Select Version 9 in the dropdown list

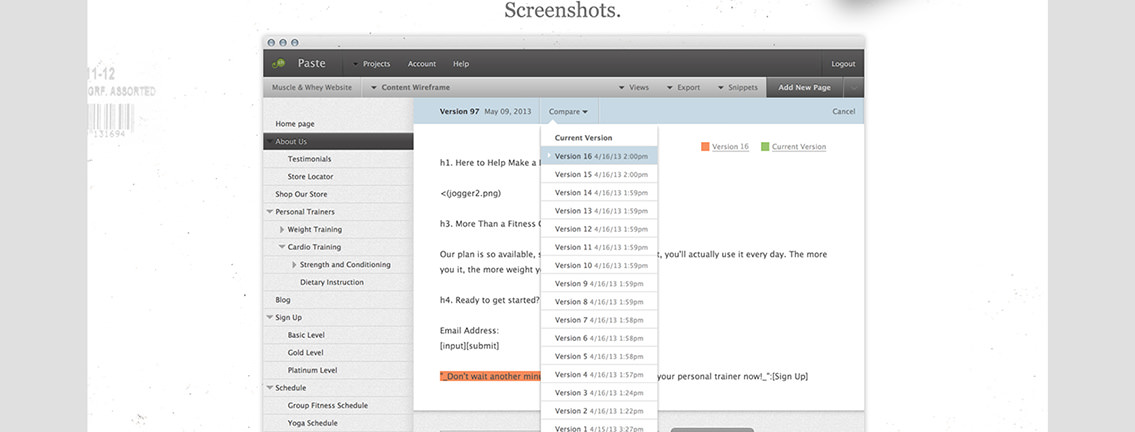coord(599,284)
